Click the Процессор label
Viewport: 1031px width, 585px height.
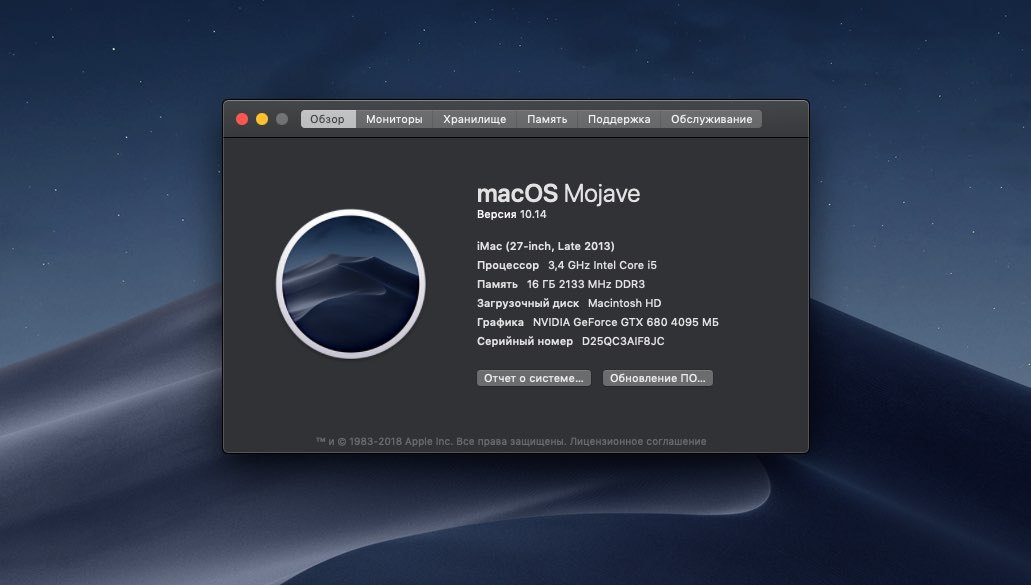508,266
